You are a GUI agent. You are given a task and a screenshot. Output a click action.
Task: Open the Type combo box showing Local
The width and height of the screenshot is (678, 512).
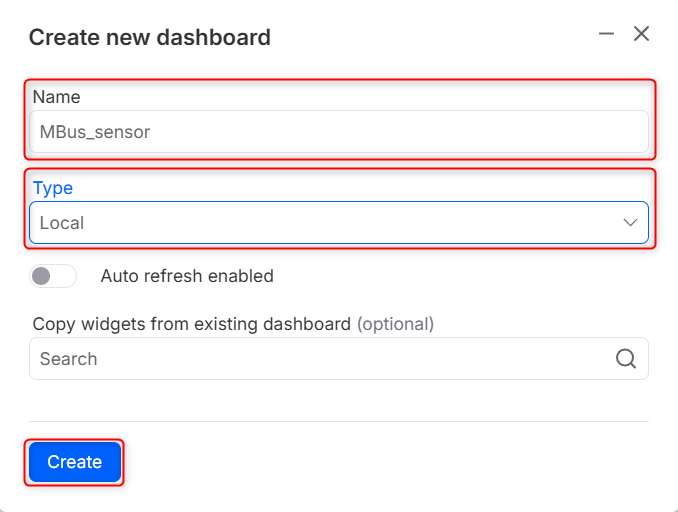[320, 223]
